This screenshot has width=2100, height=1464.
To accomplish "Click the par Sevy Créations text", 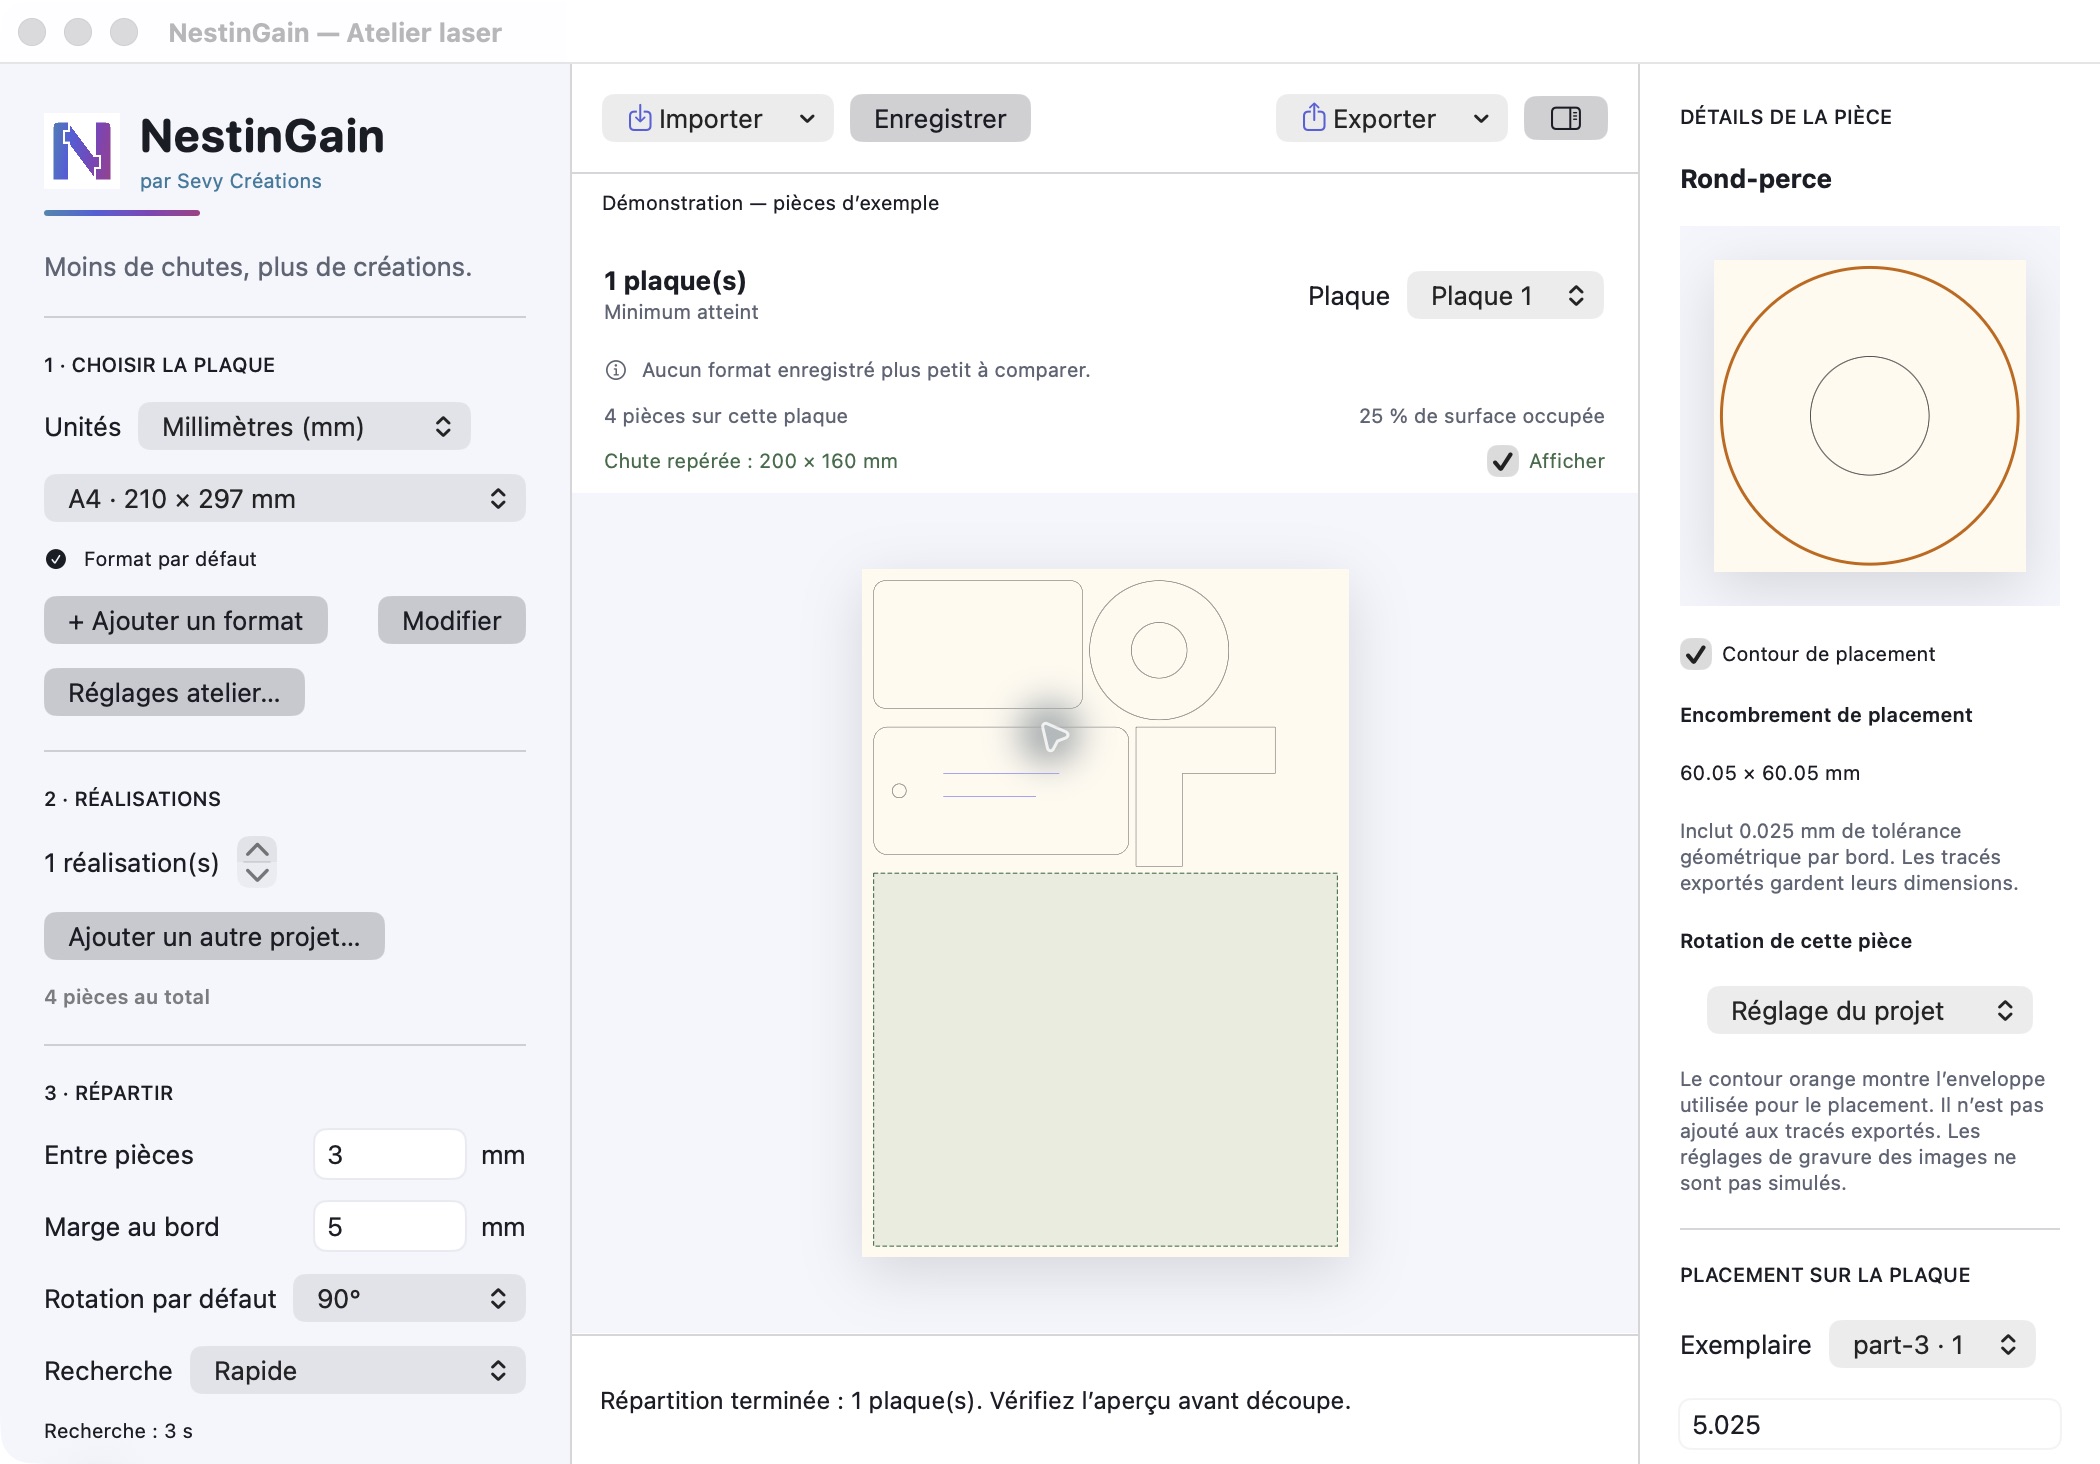I will pyautogui.click(x=231, y=181).
